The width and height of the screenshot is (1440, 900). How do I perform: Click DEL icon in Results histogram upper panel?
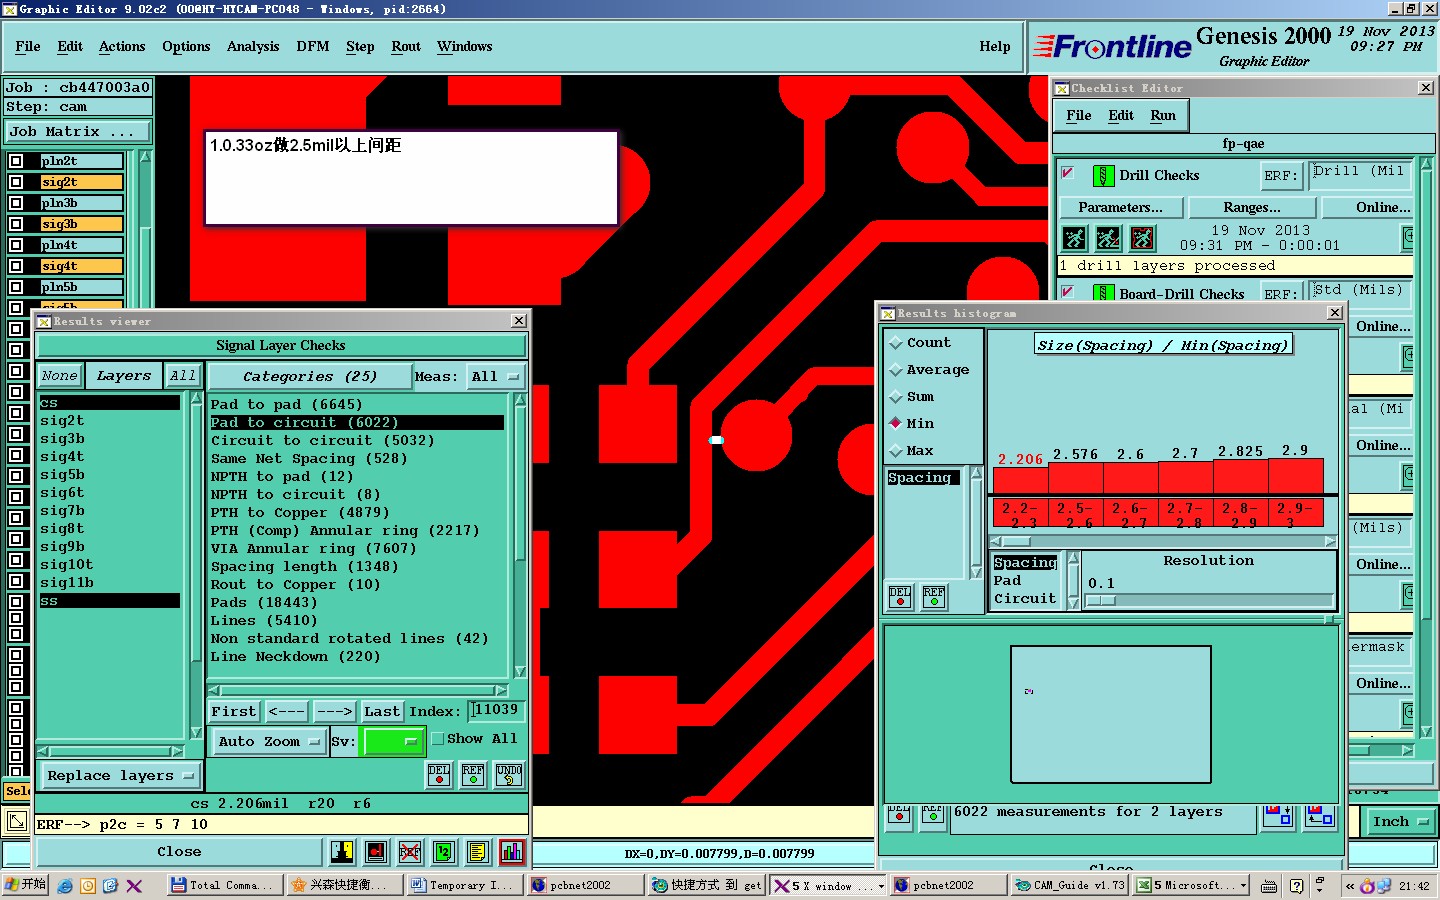(900, 597)
